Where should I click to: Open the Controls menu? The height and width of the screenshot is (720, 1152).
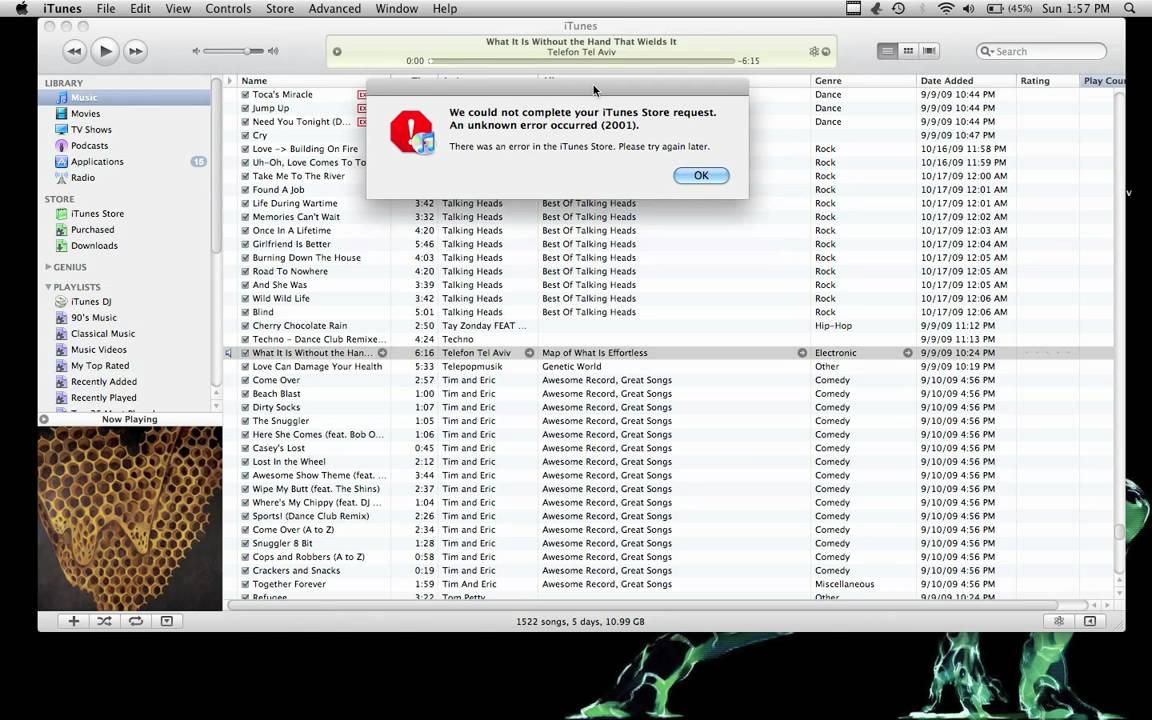pyautogui.click(x=228, y=9)
